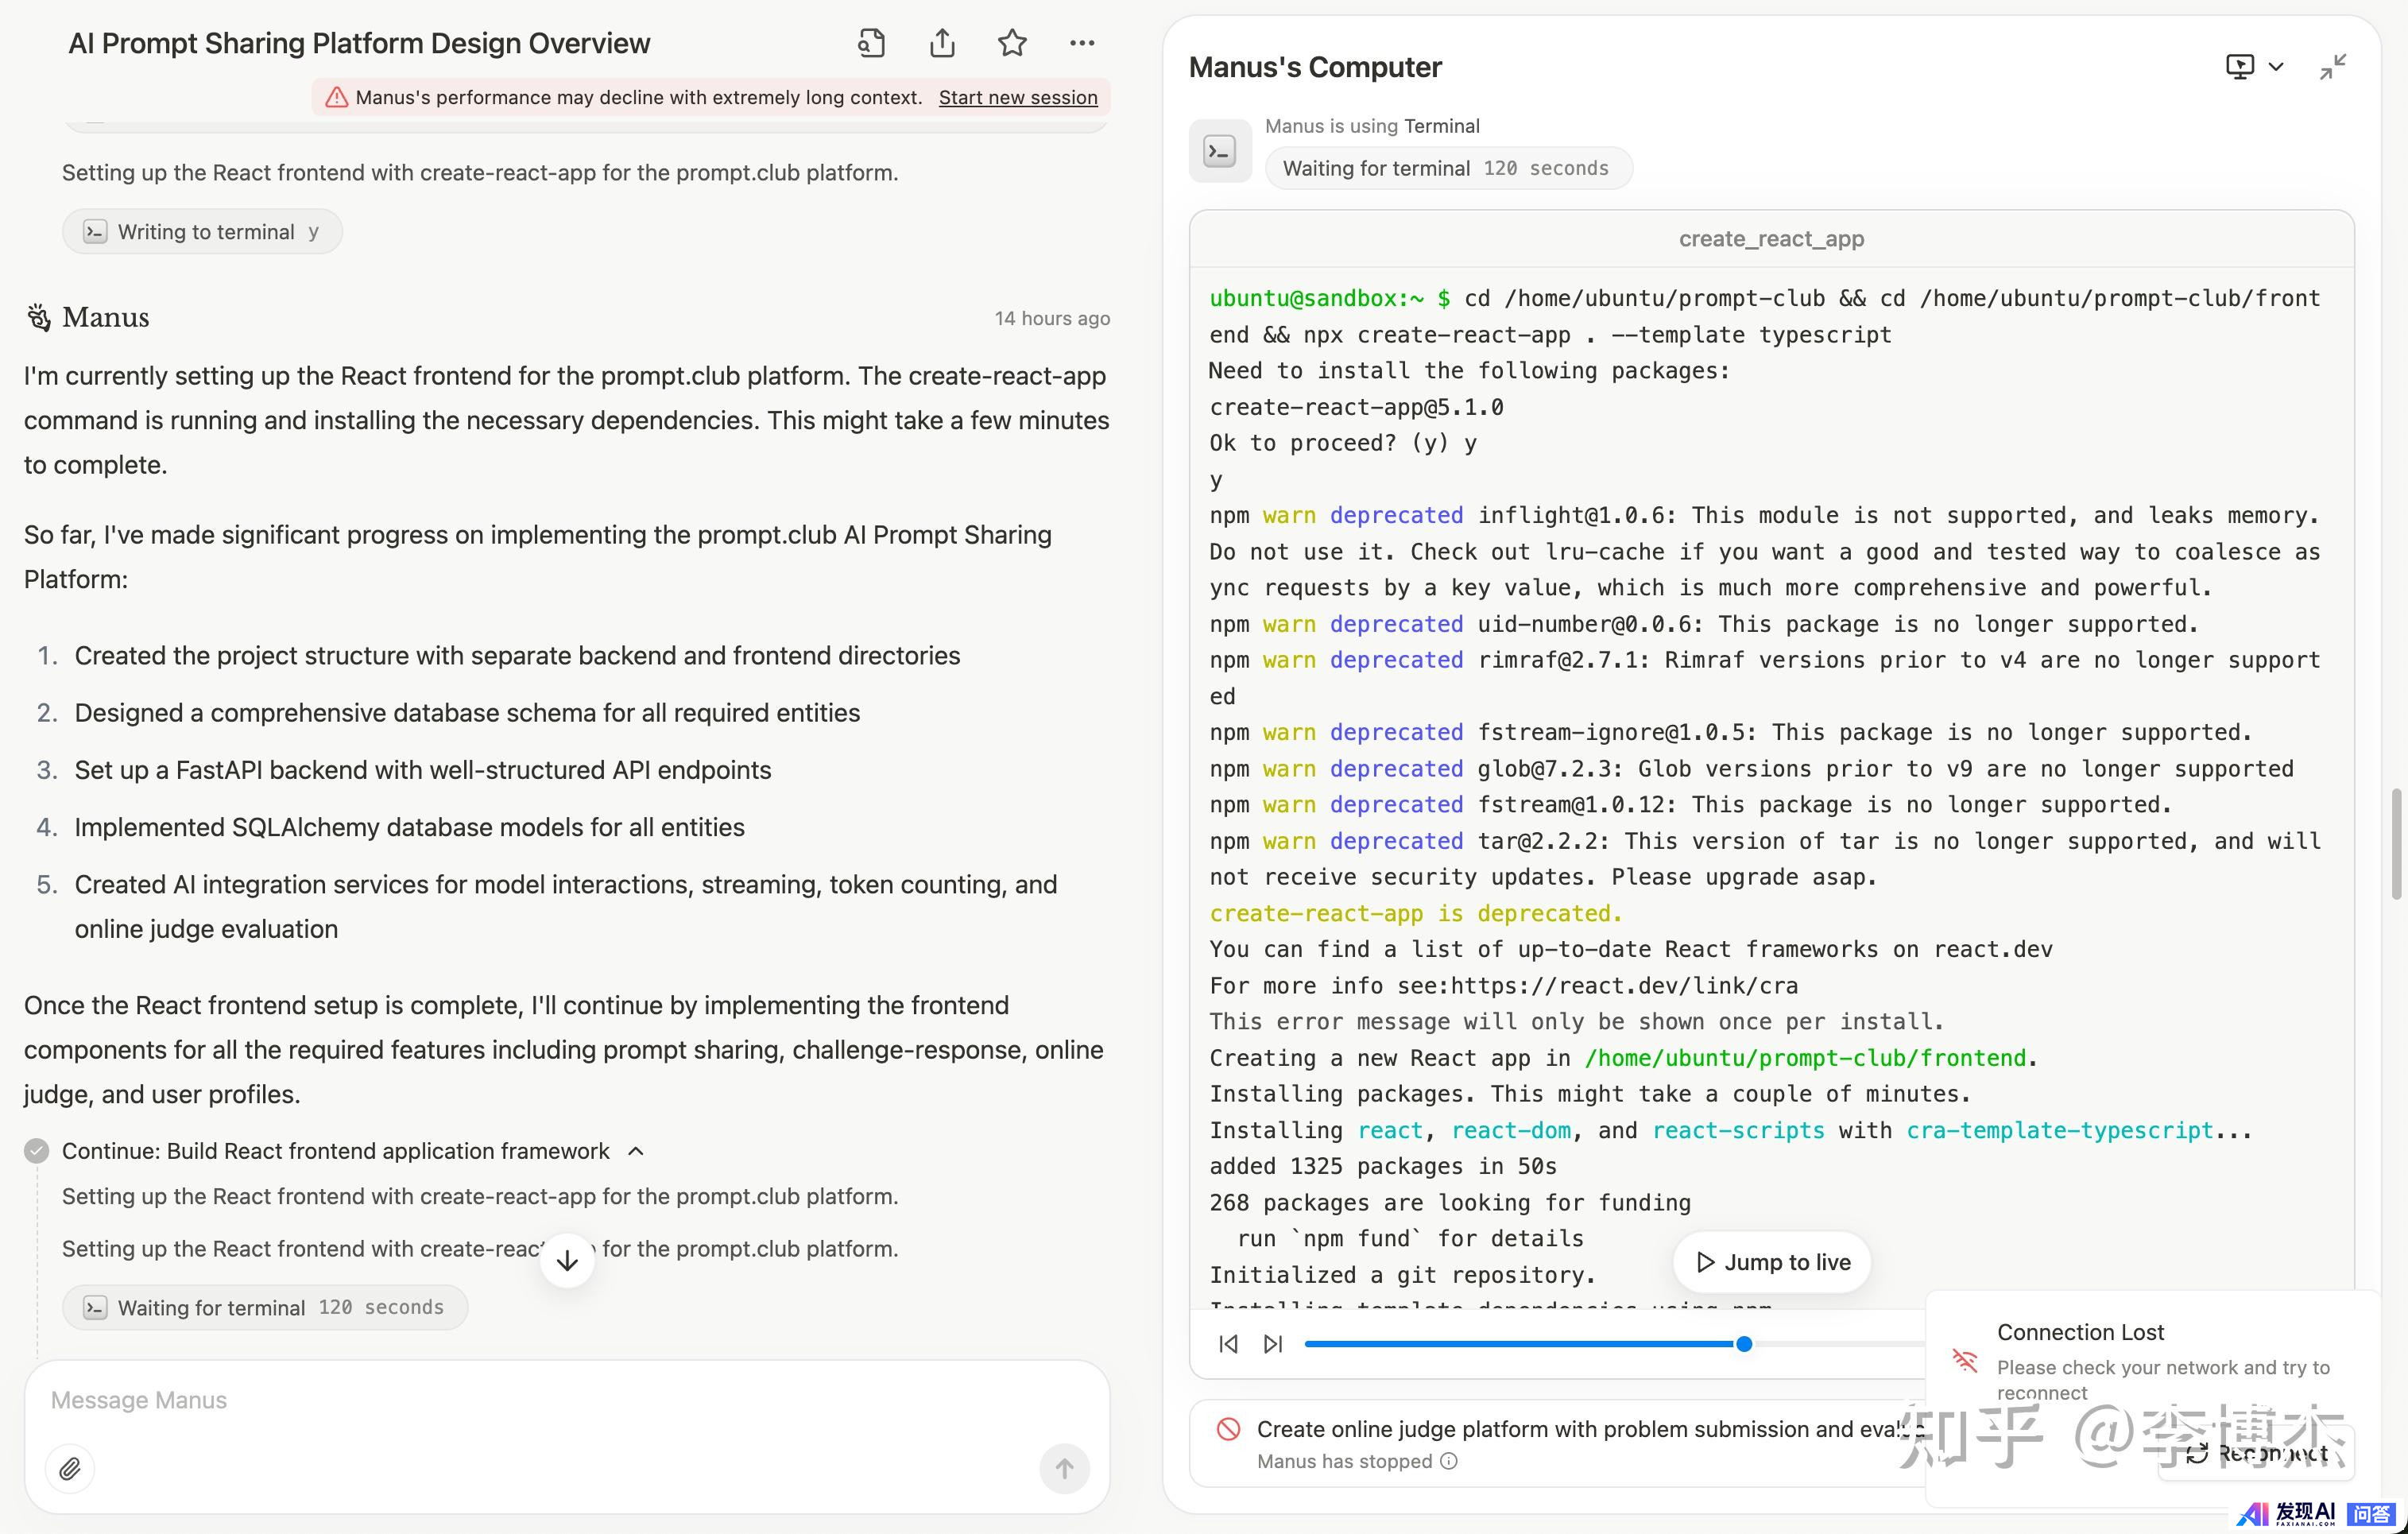
Task: Click the file search icon in header
Action: [x=871, y=43]
